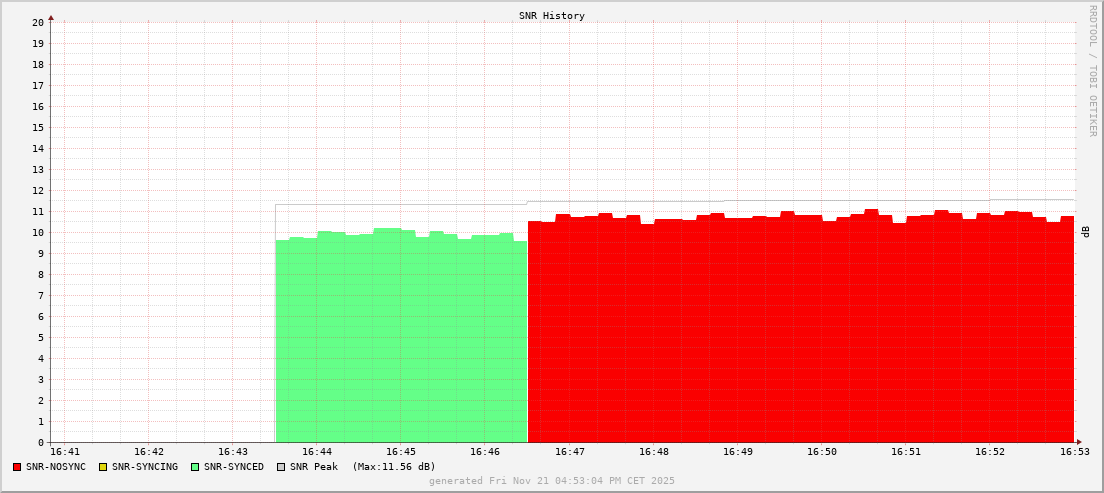
Task: Click the X-axis arrow tip at right
Action: point(1079,442)
